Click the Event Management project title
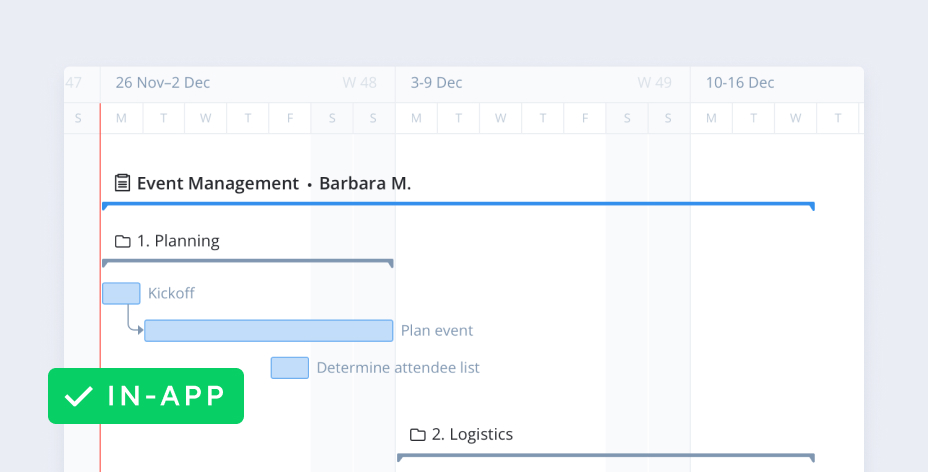 point(218,184)
